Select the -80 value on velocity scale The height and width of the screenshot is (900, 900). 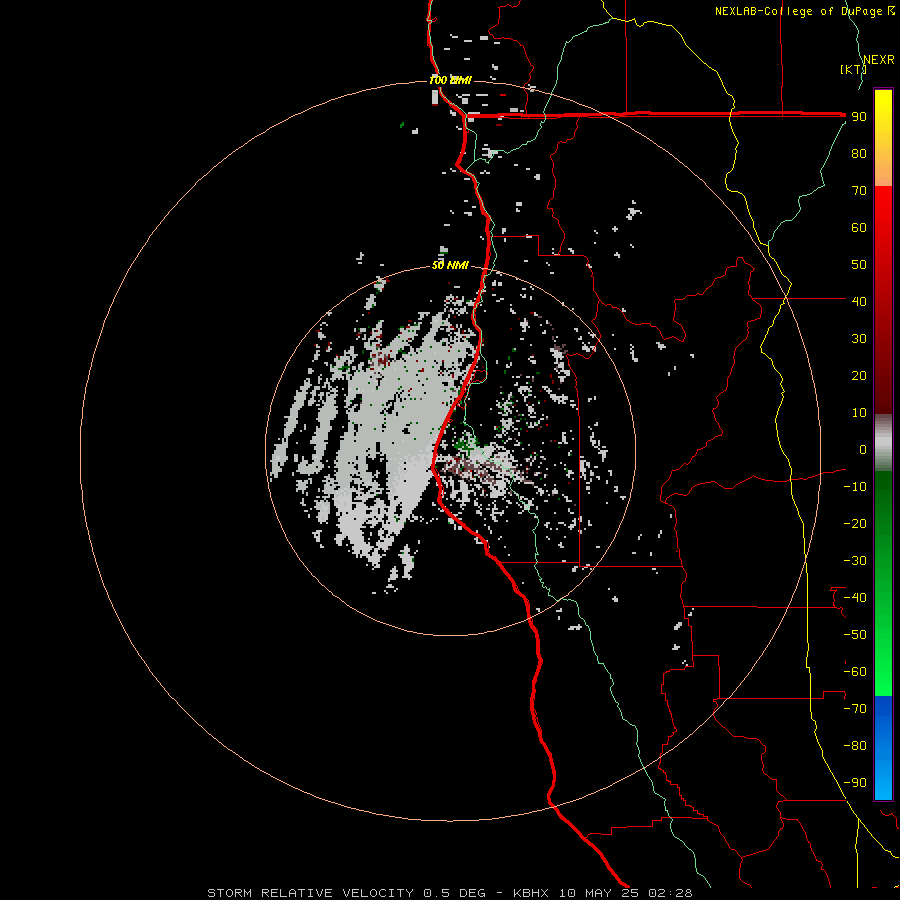(x=855, y=746)
